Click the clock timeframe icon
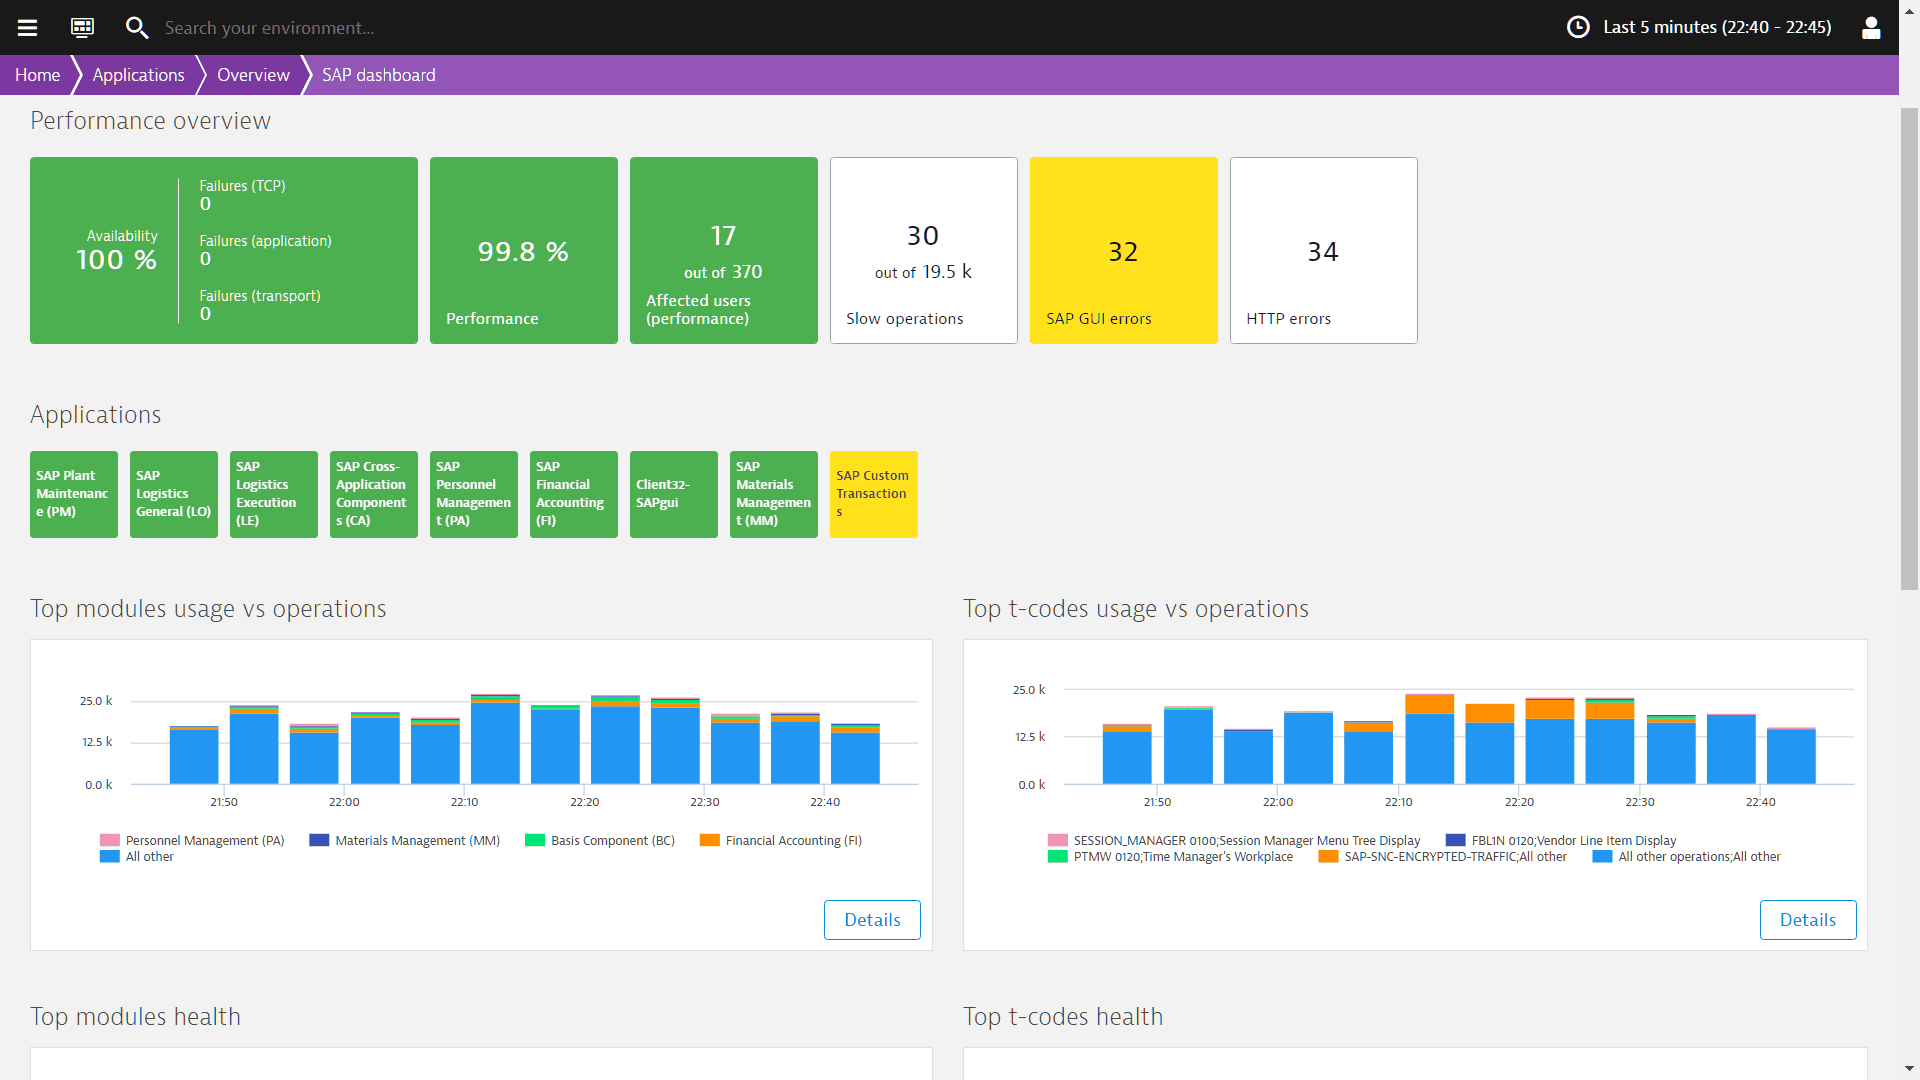The image size is (1920, 1080). (1578, 27)
